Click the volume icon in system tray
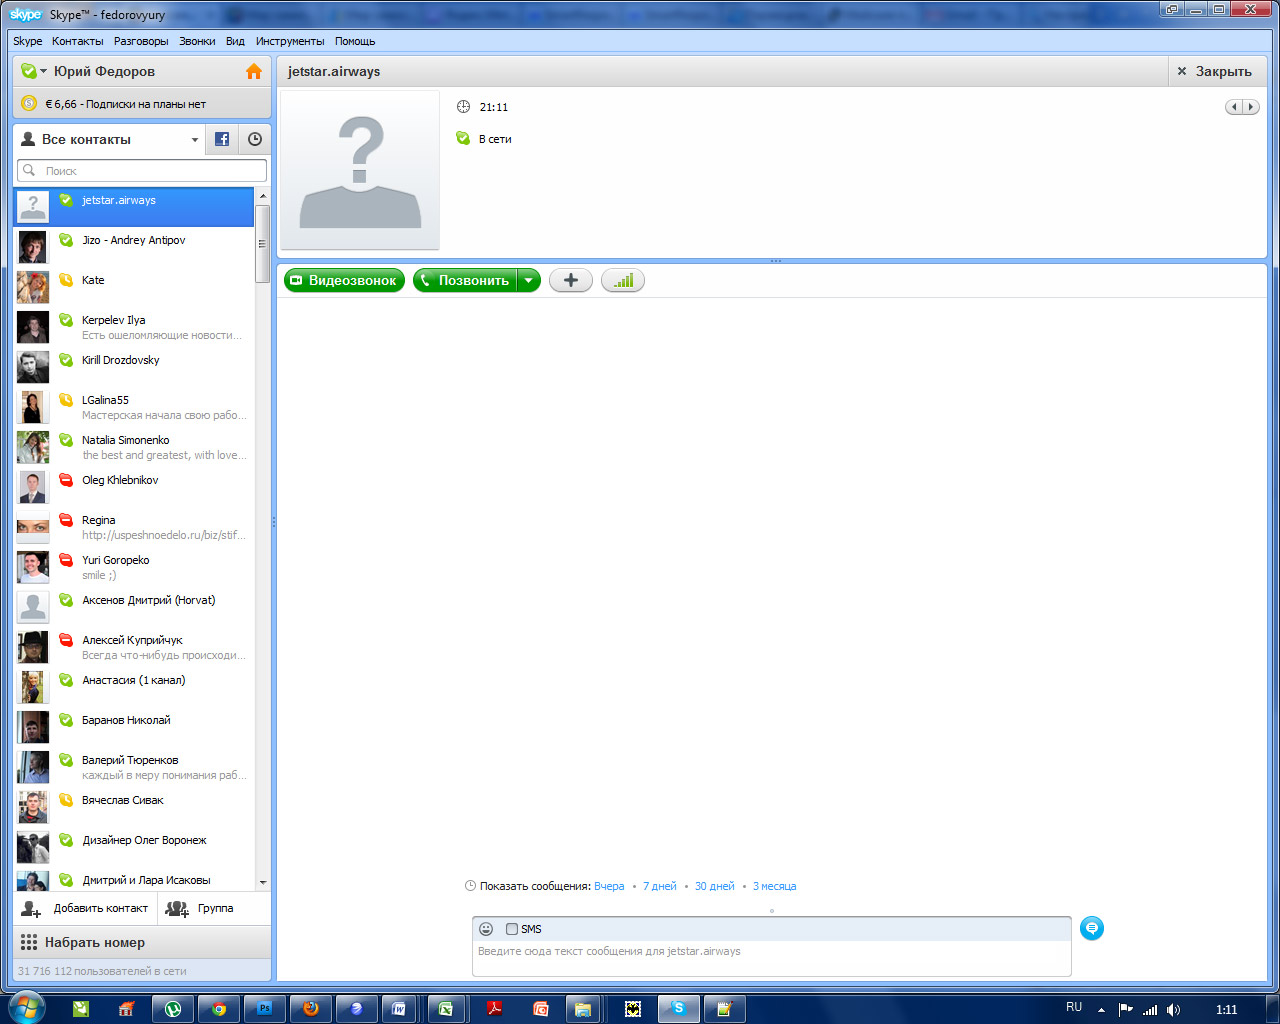The width and height of the screenshot is (1280, 1024). tap(1173, 1010)
